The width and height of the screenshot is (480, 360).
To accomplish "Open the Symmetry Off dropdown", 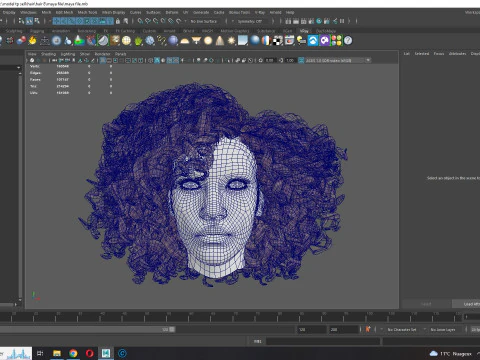I will [250, 21].
